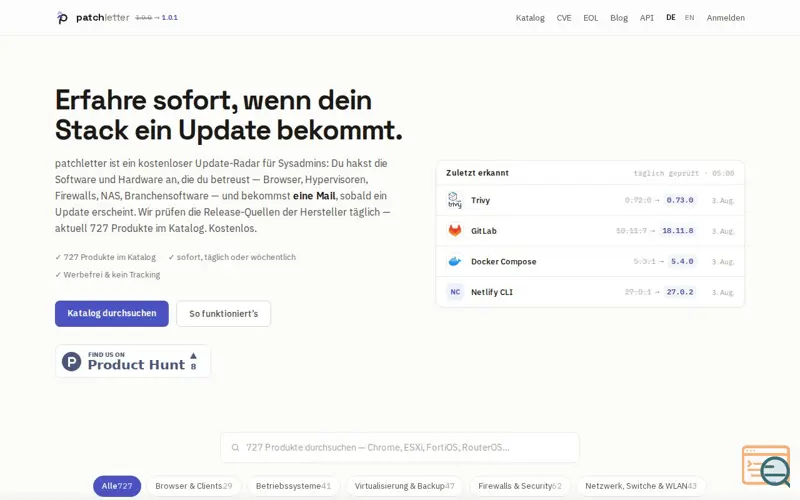Click the bold eine Mail text

coord(314,196)
